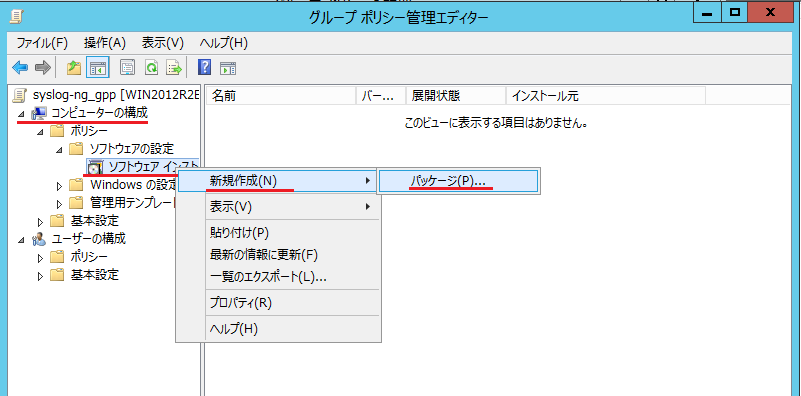
Task: Open the ヘルプ(H) menu in menu bar
Action: pos(224,43)
